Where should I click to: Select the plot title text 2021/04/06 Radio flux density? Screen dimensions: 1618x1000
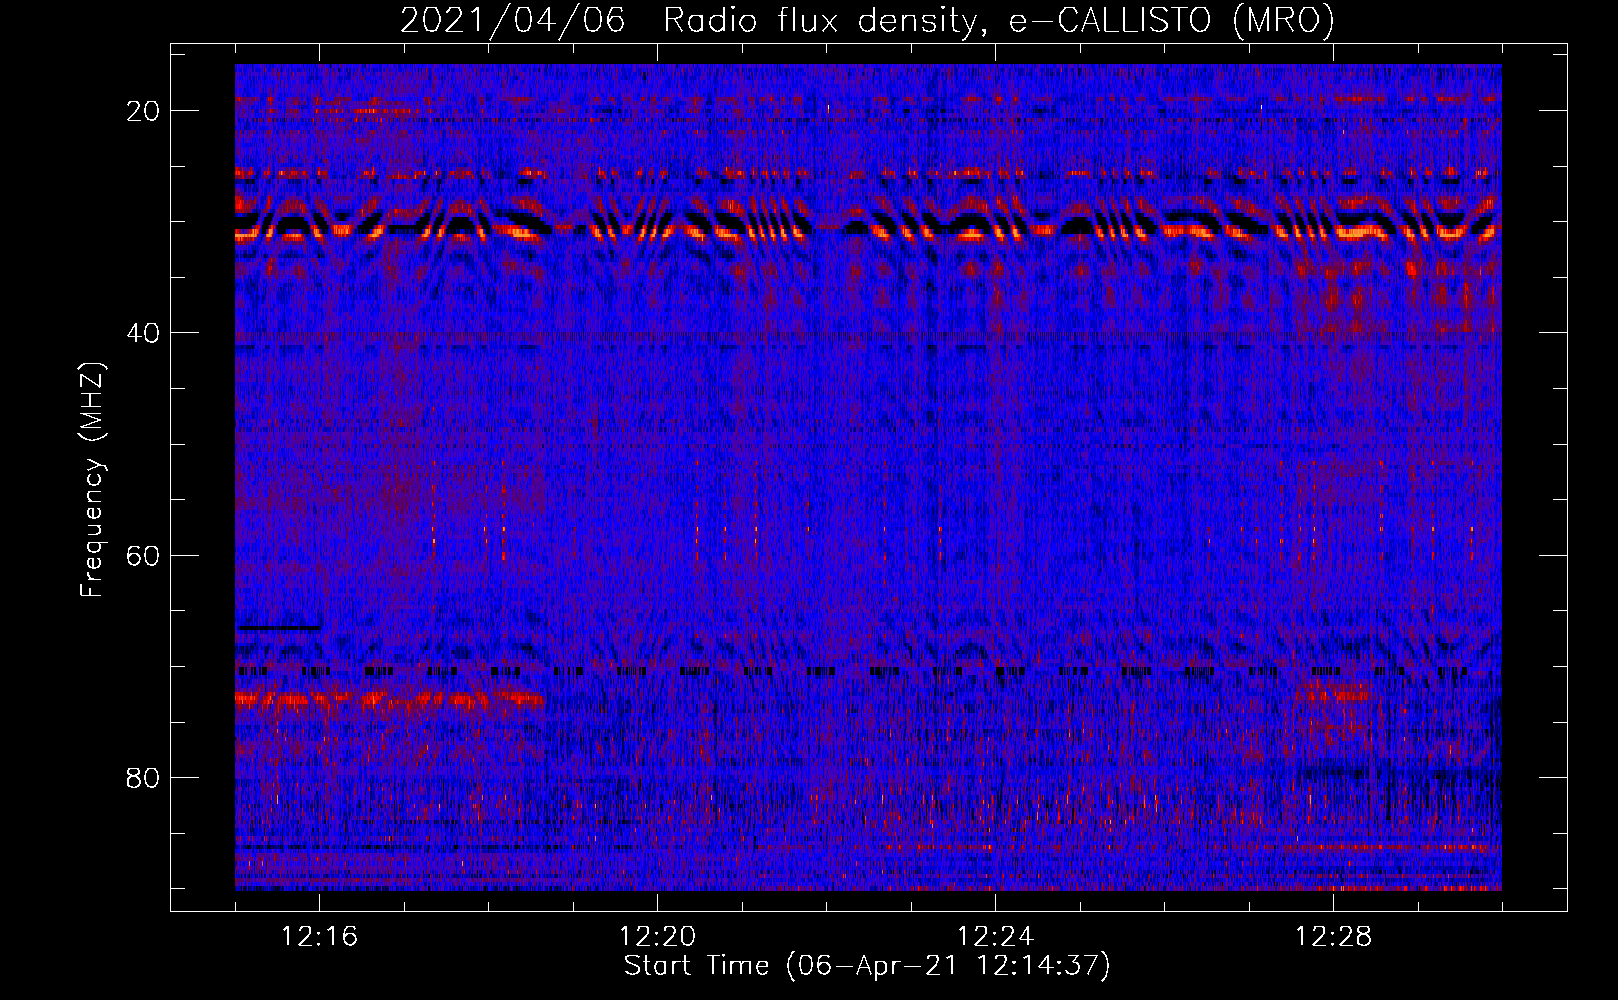(x=867, y=20)
